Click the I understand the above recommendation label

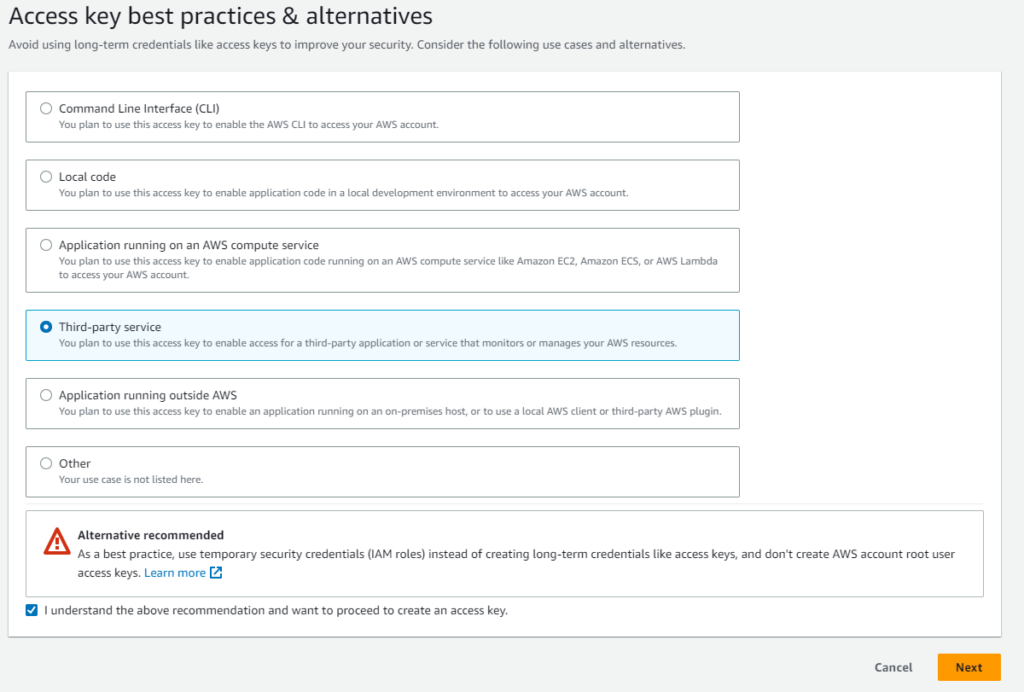(x=276, y=610)
